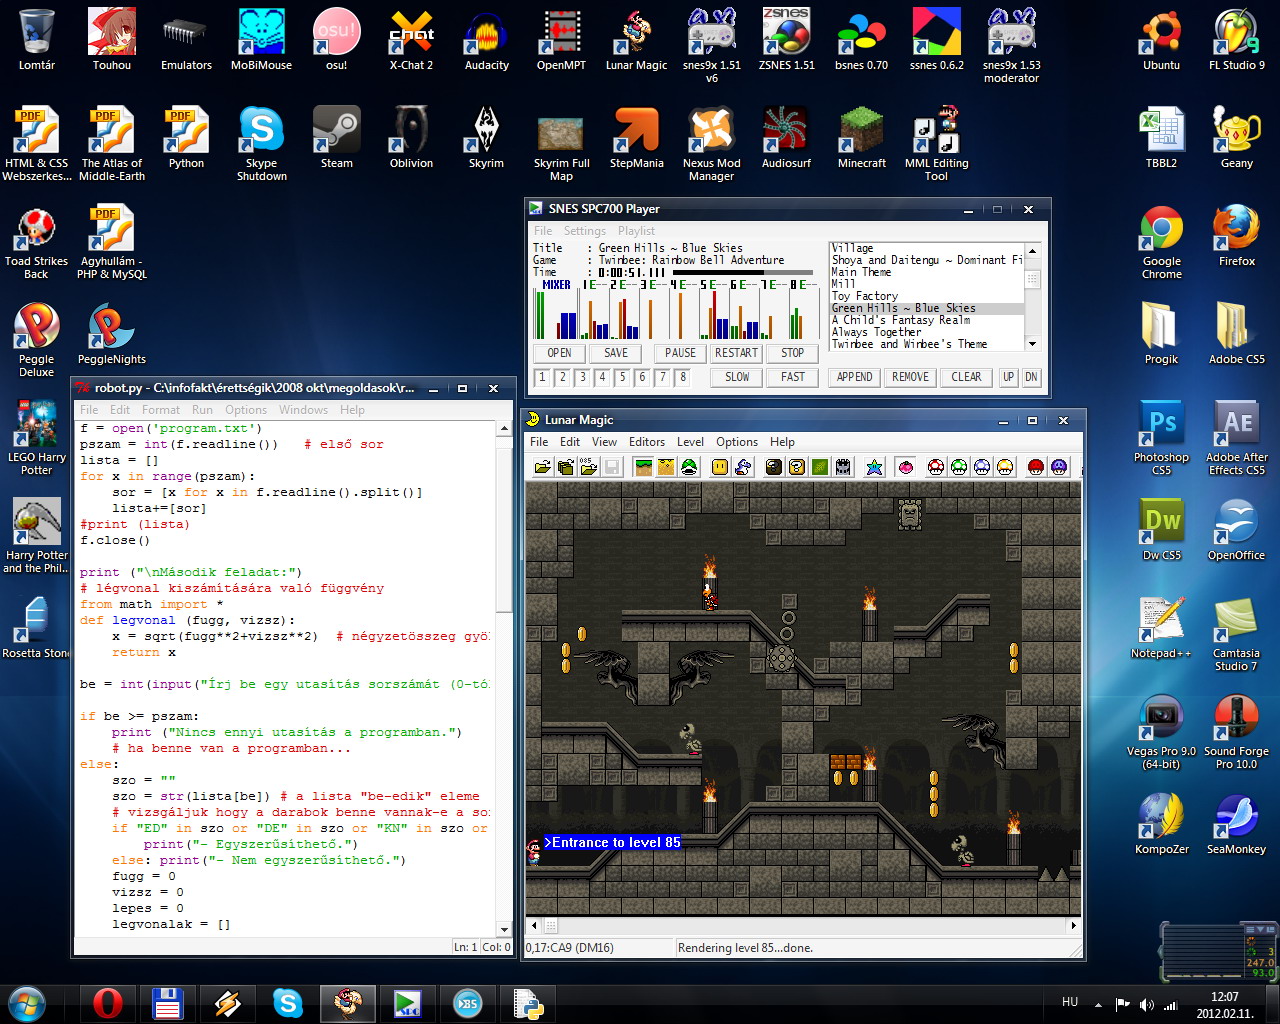Viewport: 1280px width, 1024px height.
Task: Select the OpenMPT desktop icon
Action: (561, 40)
